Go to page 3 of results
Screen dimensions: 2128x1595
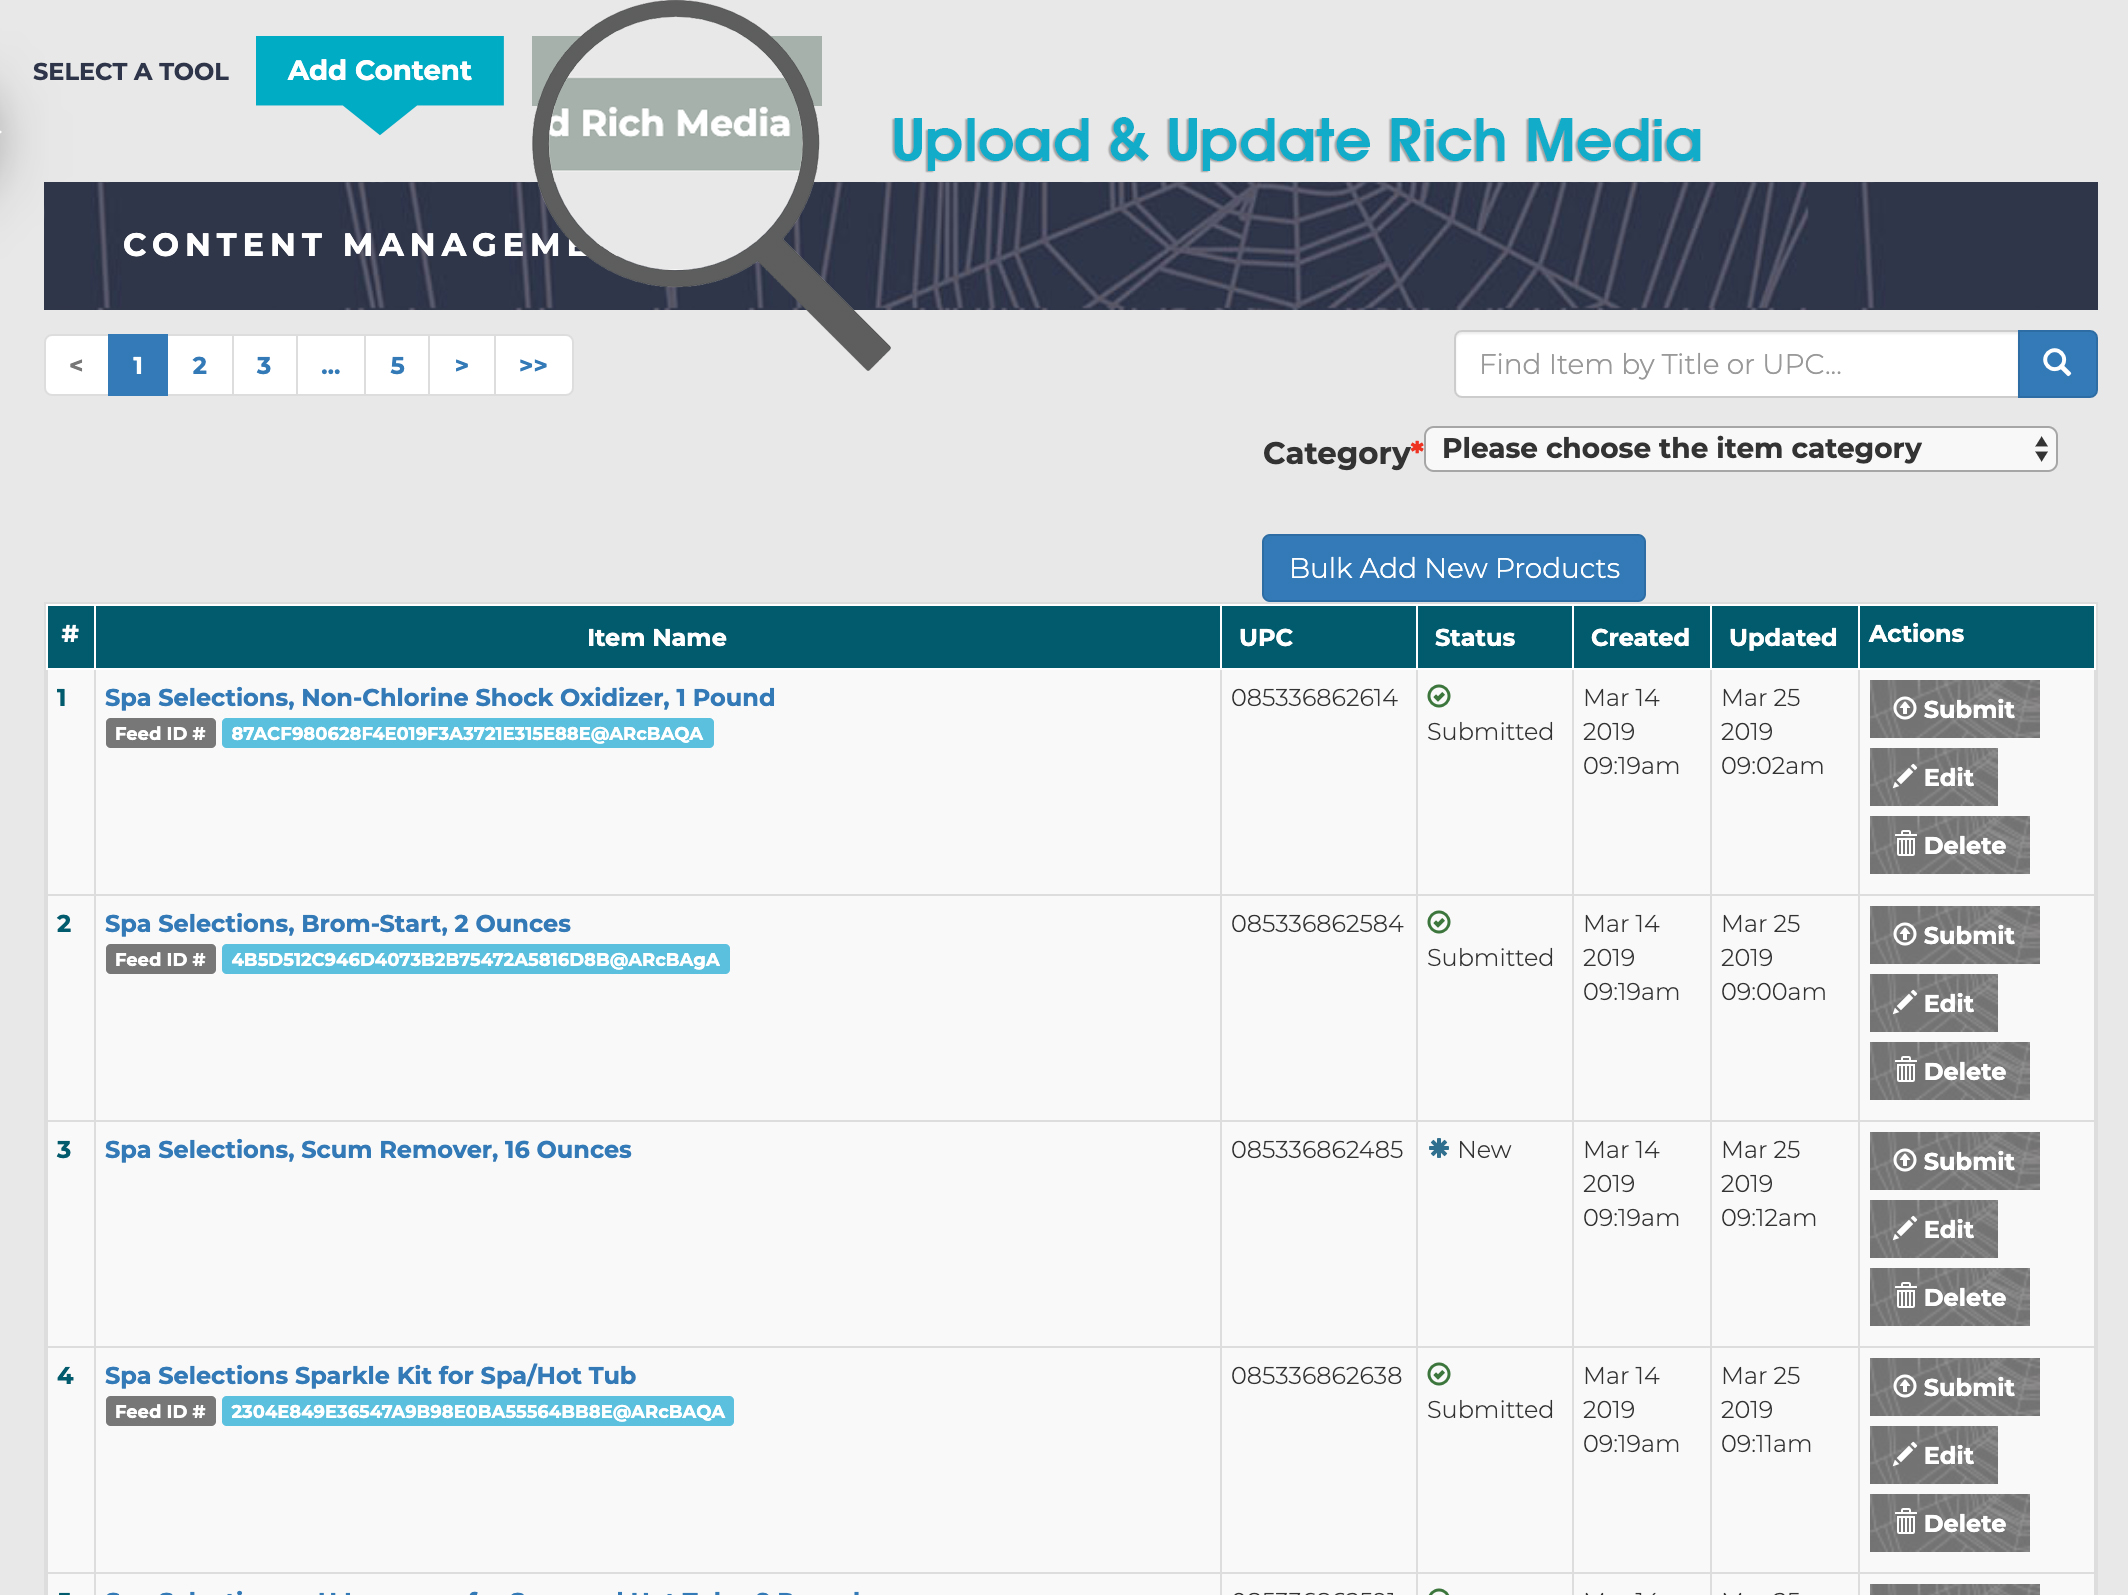pos(263,365)
